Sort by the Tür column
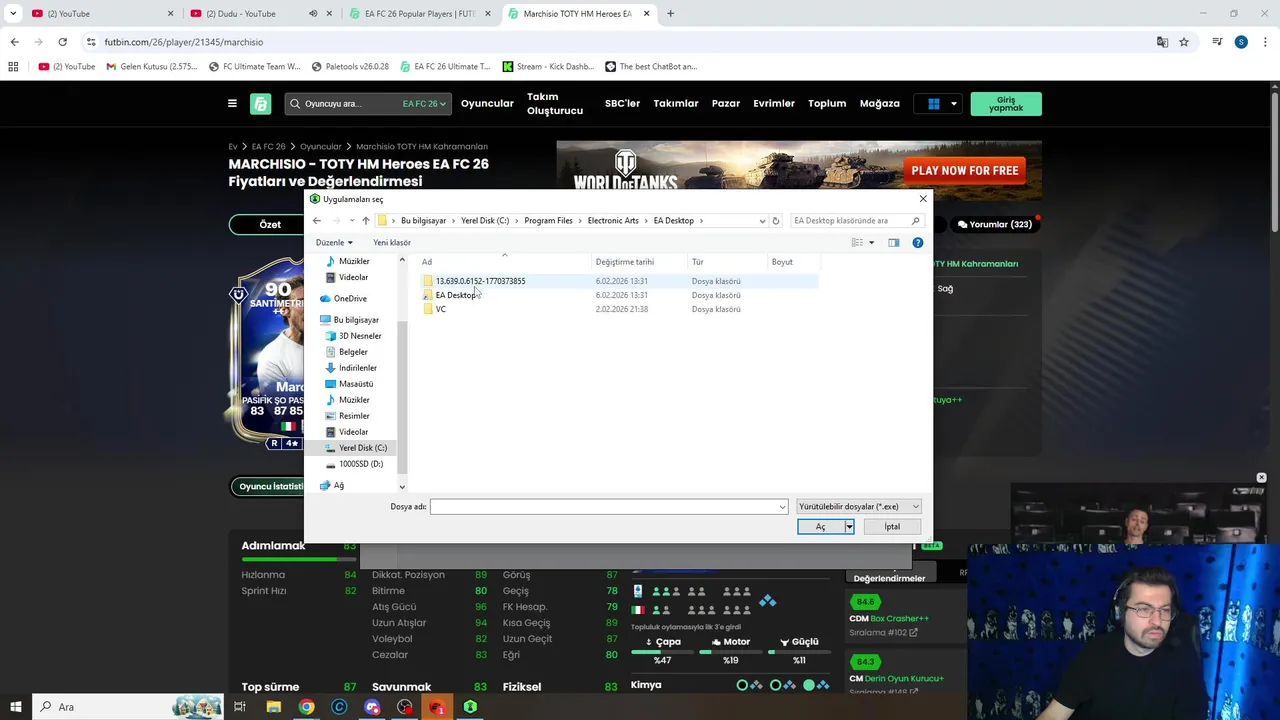 (698, 262)
